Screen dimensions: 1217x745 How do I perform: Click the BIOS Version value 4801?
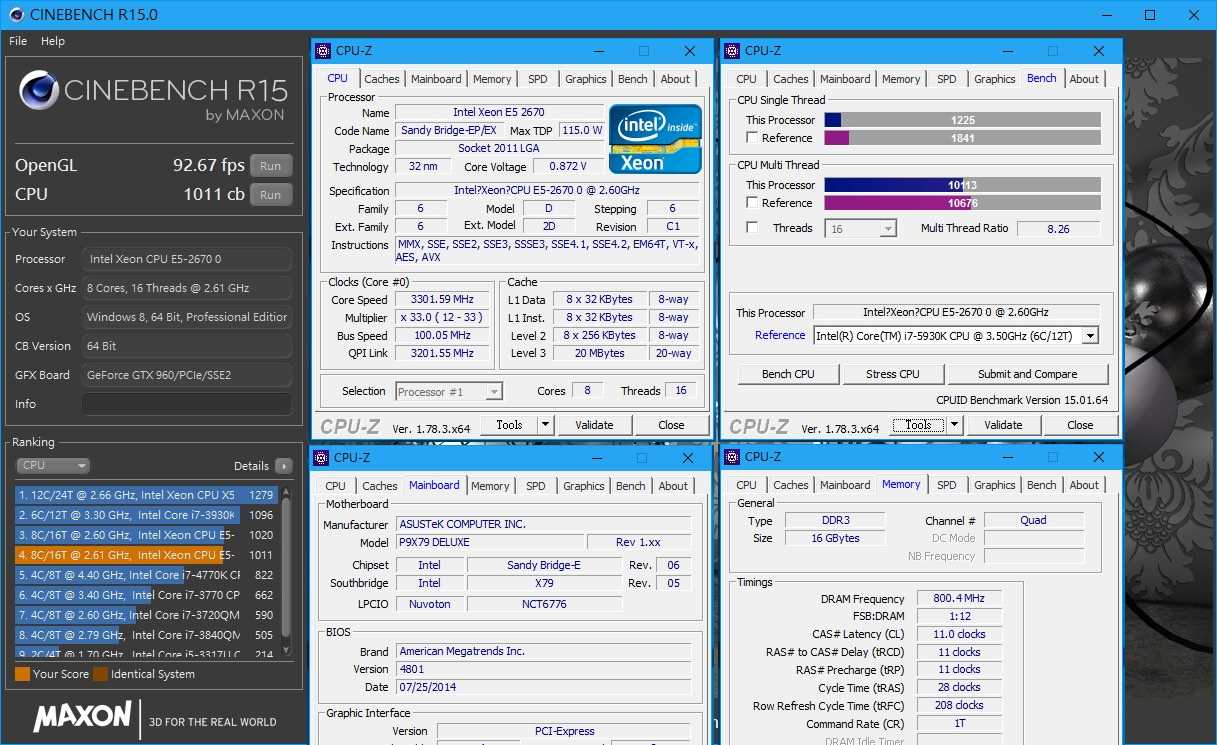click(x=544, y=670)
